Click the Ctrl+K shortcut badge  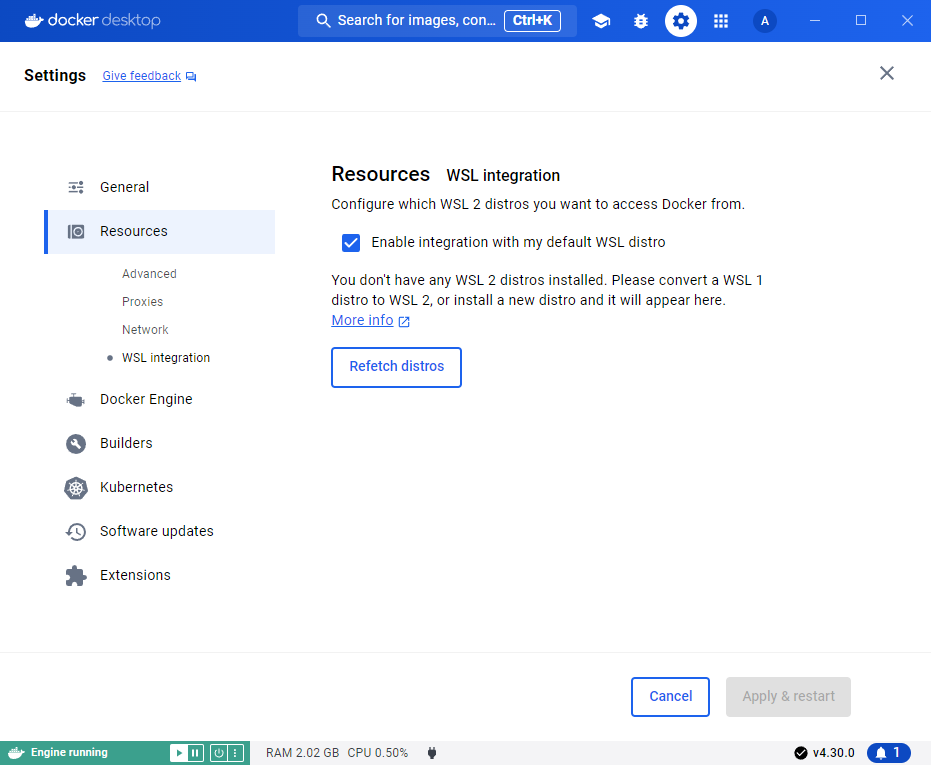(533, 21)
